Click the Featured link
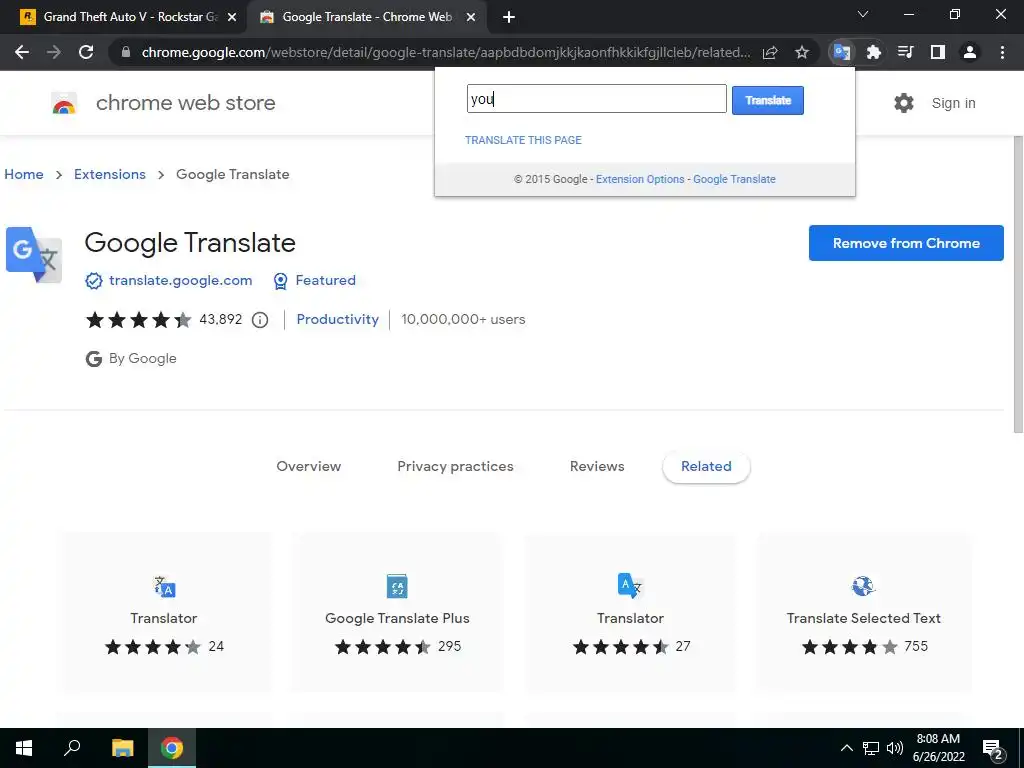1024x768 pixels. click(325, 280)
